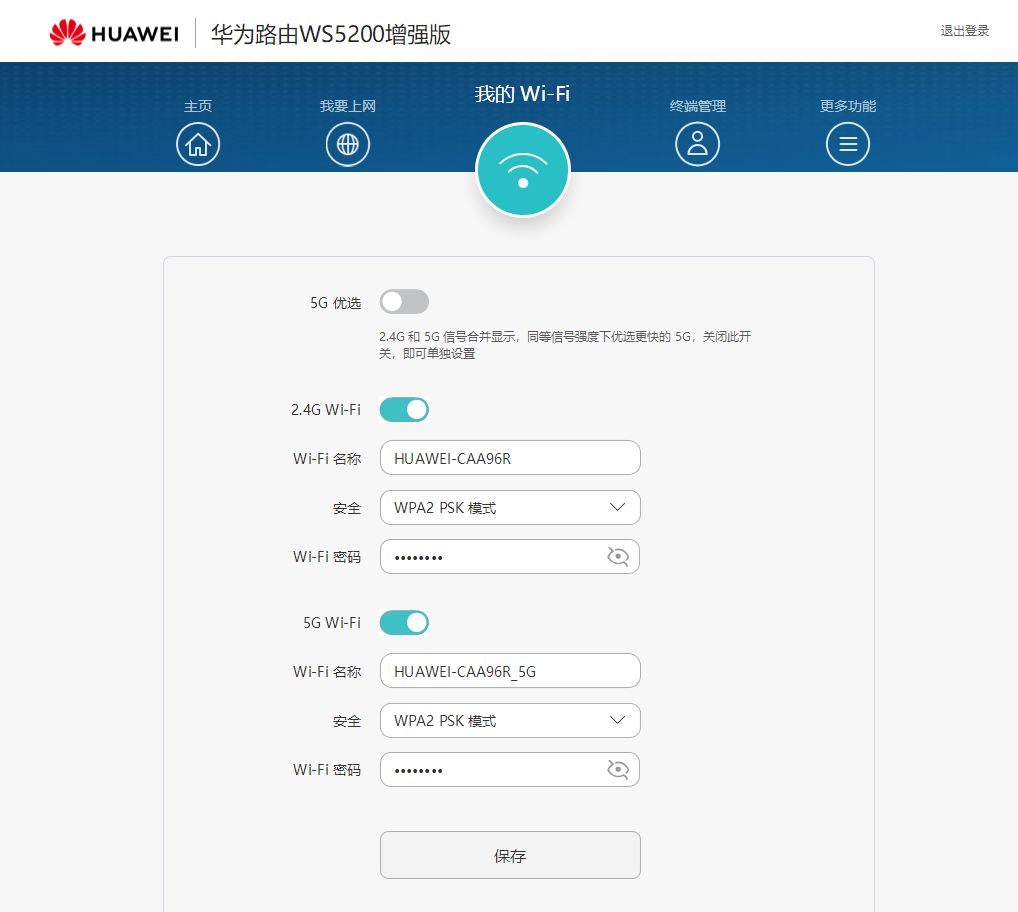Viewport: 1018px width, 912px height.
Task: Disable the 5G Wi-Fi switch
Action: [x=404, y=622]
